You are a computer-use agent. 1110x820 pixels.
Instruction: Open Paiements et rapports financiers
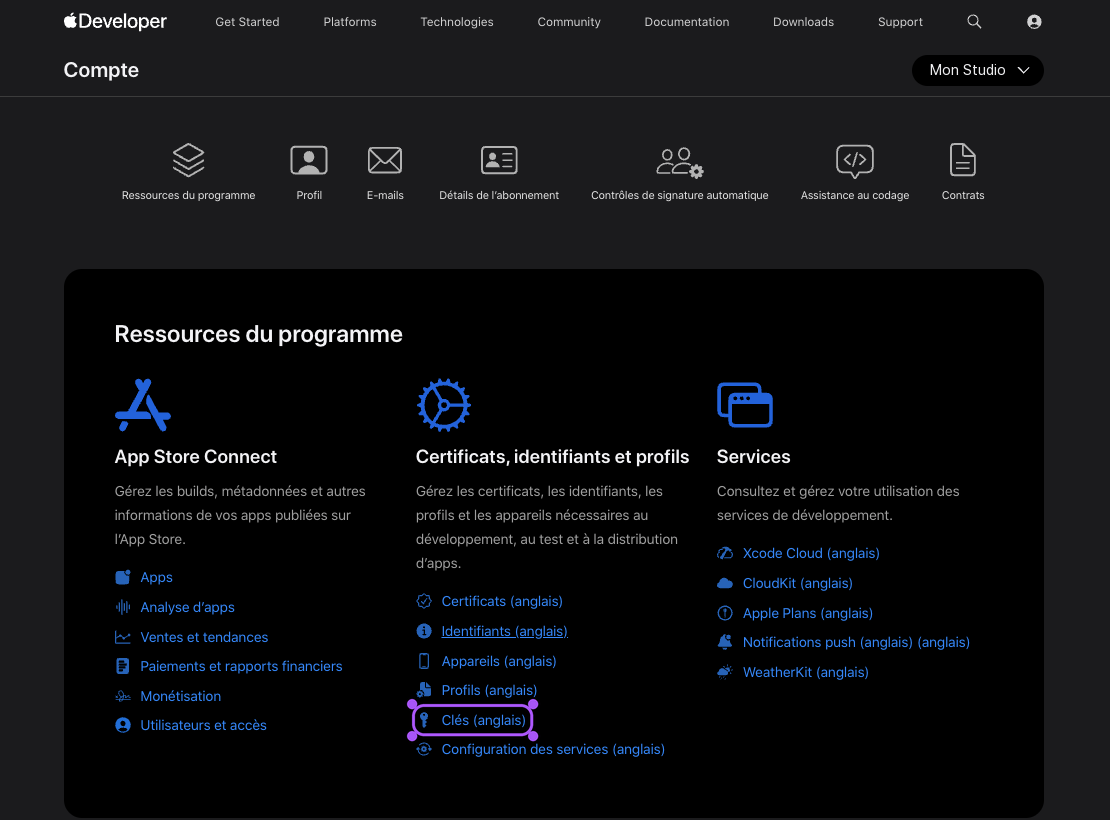click(241, 666)
